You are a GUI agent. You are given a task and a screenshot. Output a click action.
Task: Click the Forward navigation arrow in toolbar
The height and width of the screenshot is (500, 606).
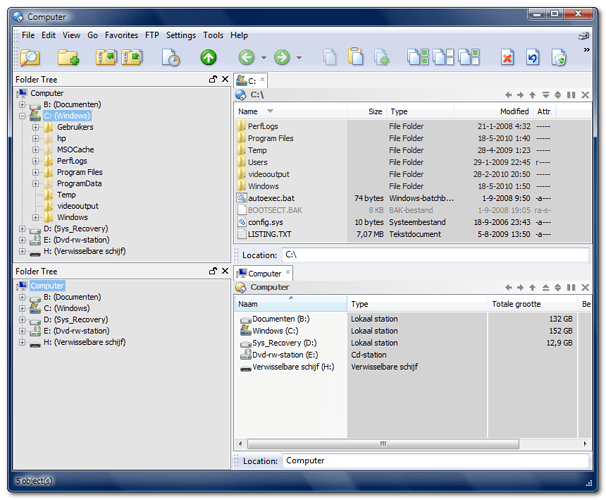click(x=281, y=58)
